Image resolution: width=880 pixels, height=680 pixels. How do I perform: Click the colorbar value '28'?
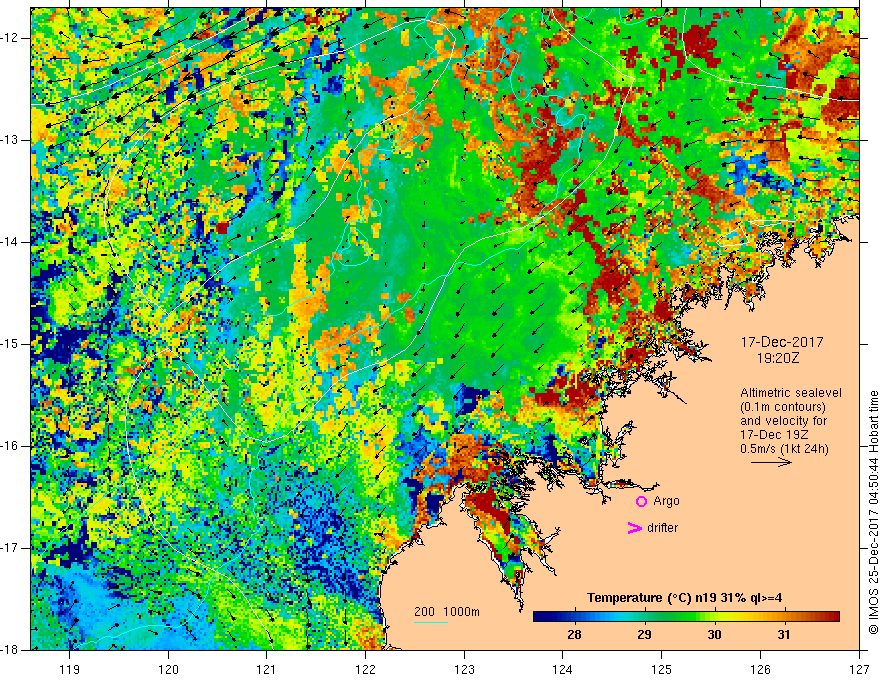tap(574, 635)
